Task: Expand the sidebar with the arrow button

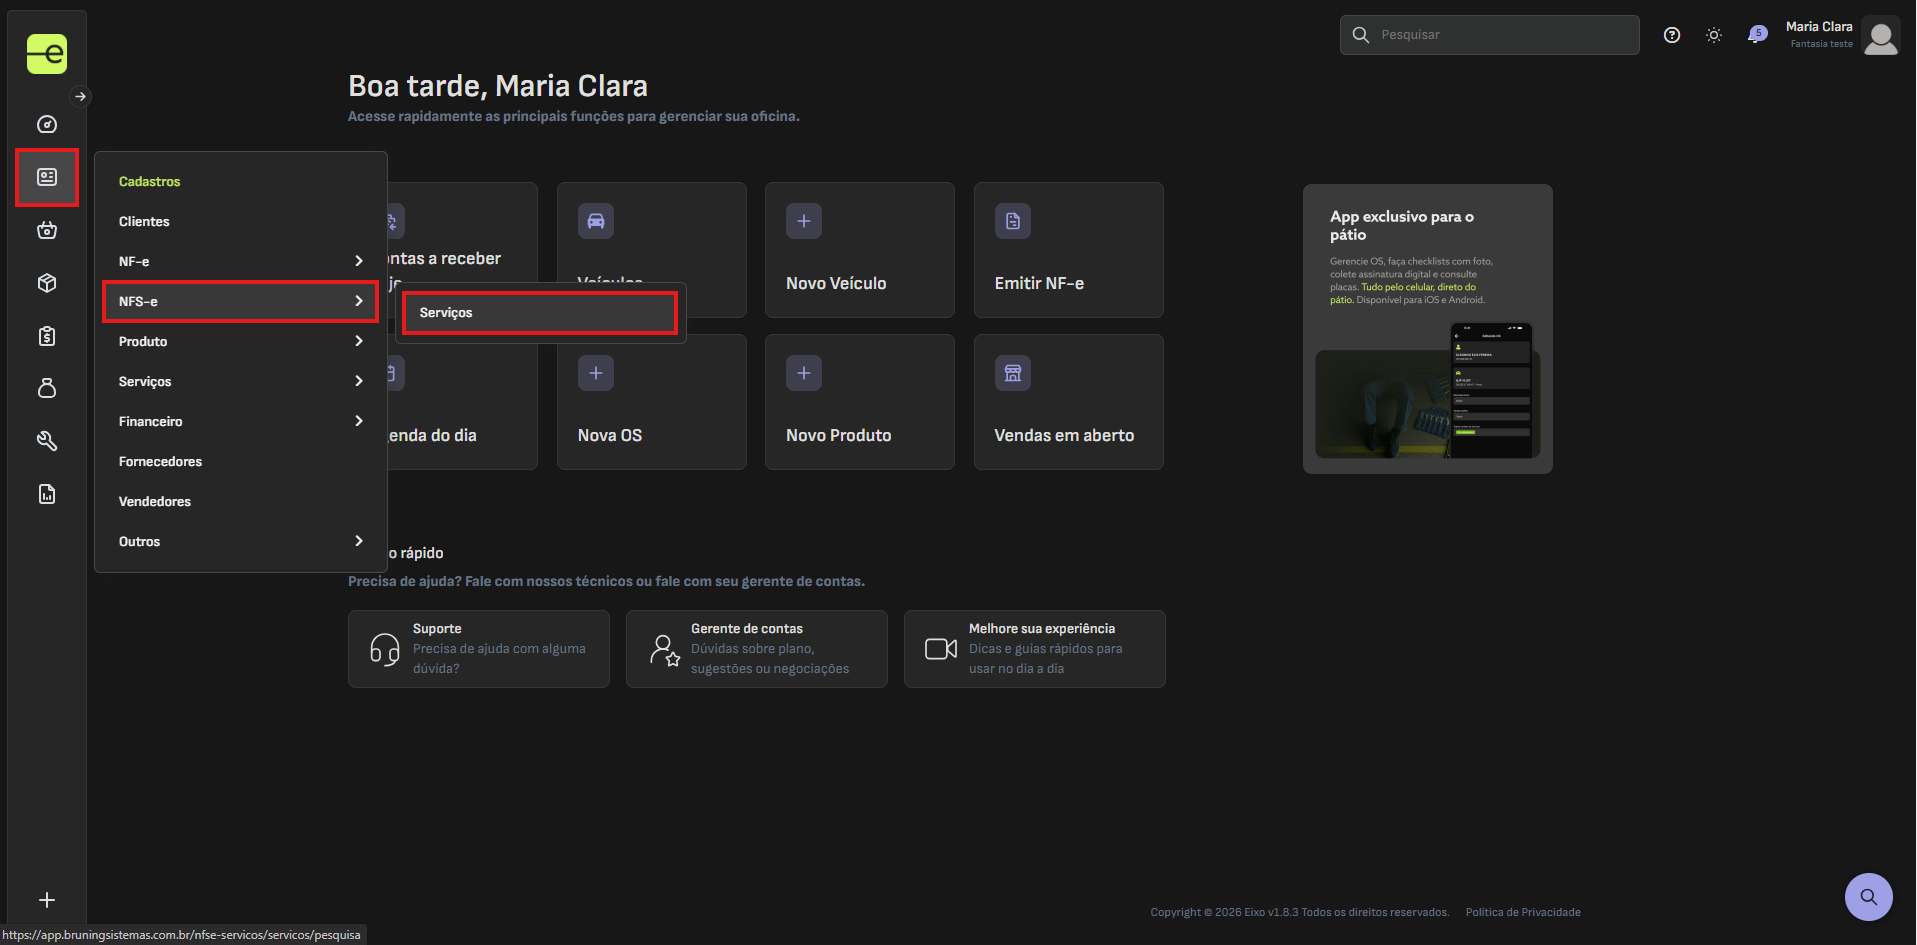Action: coord(81,97)
